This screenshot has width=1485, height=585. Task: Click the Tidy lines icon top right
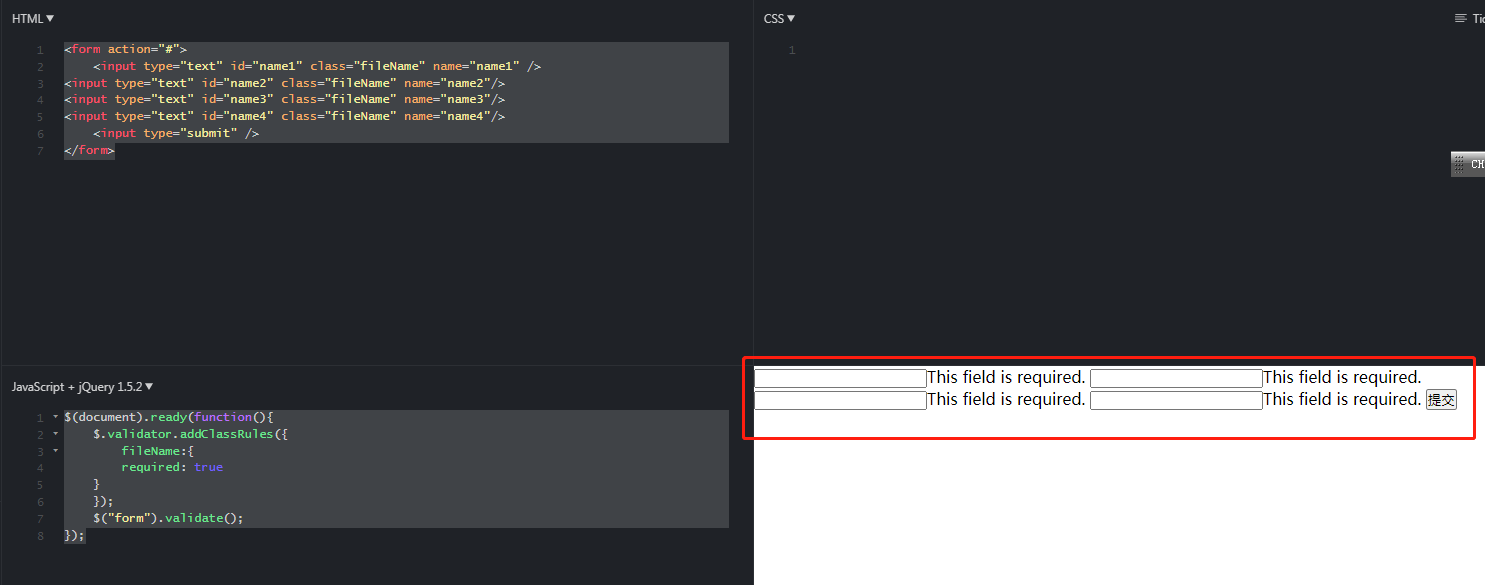pyautogui.click(x=1463, y=17)
